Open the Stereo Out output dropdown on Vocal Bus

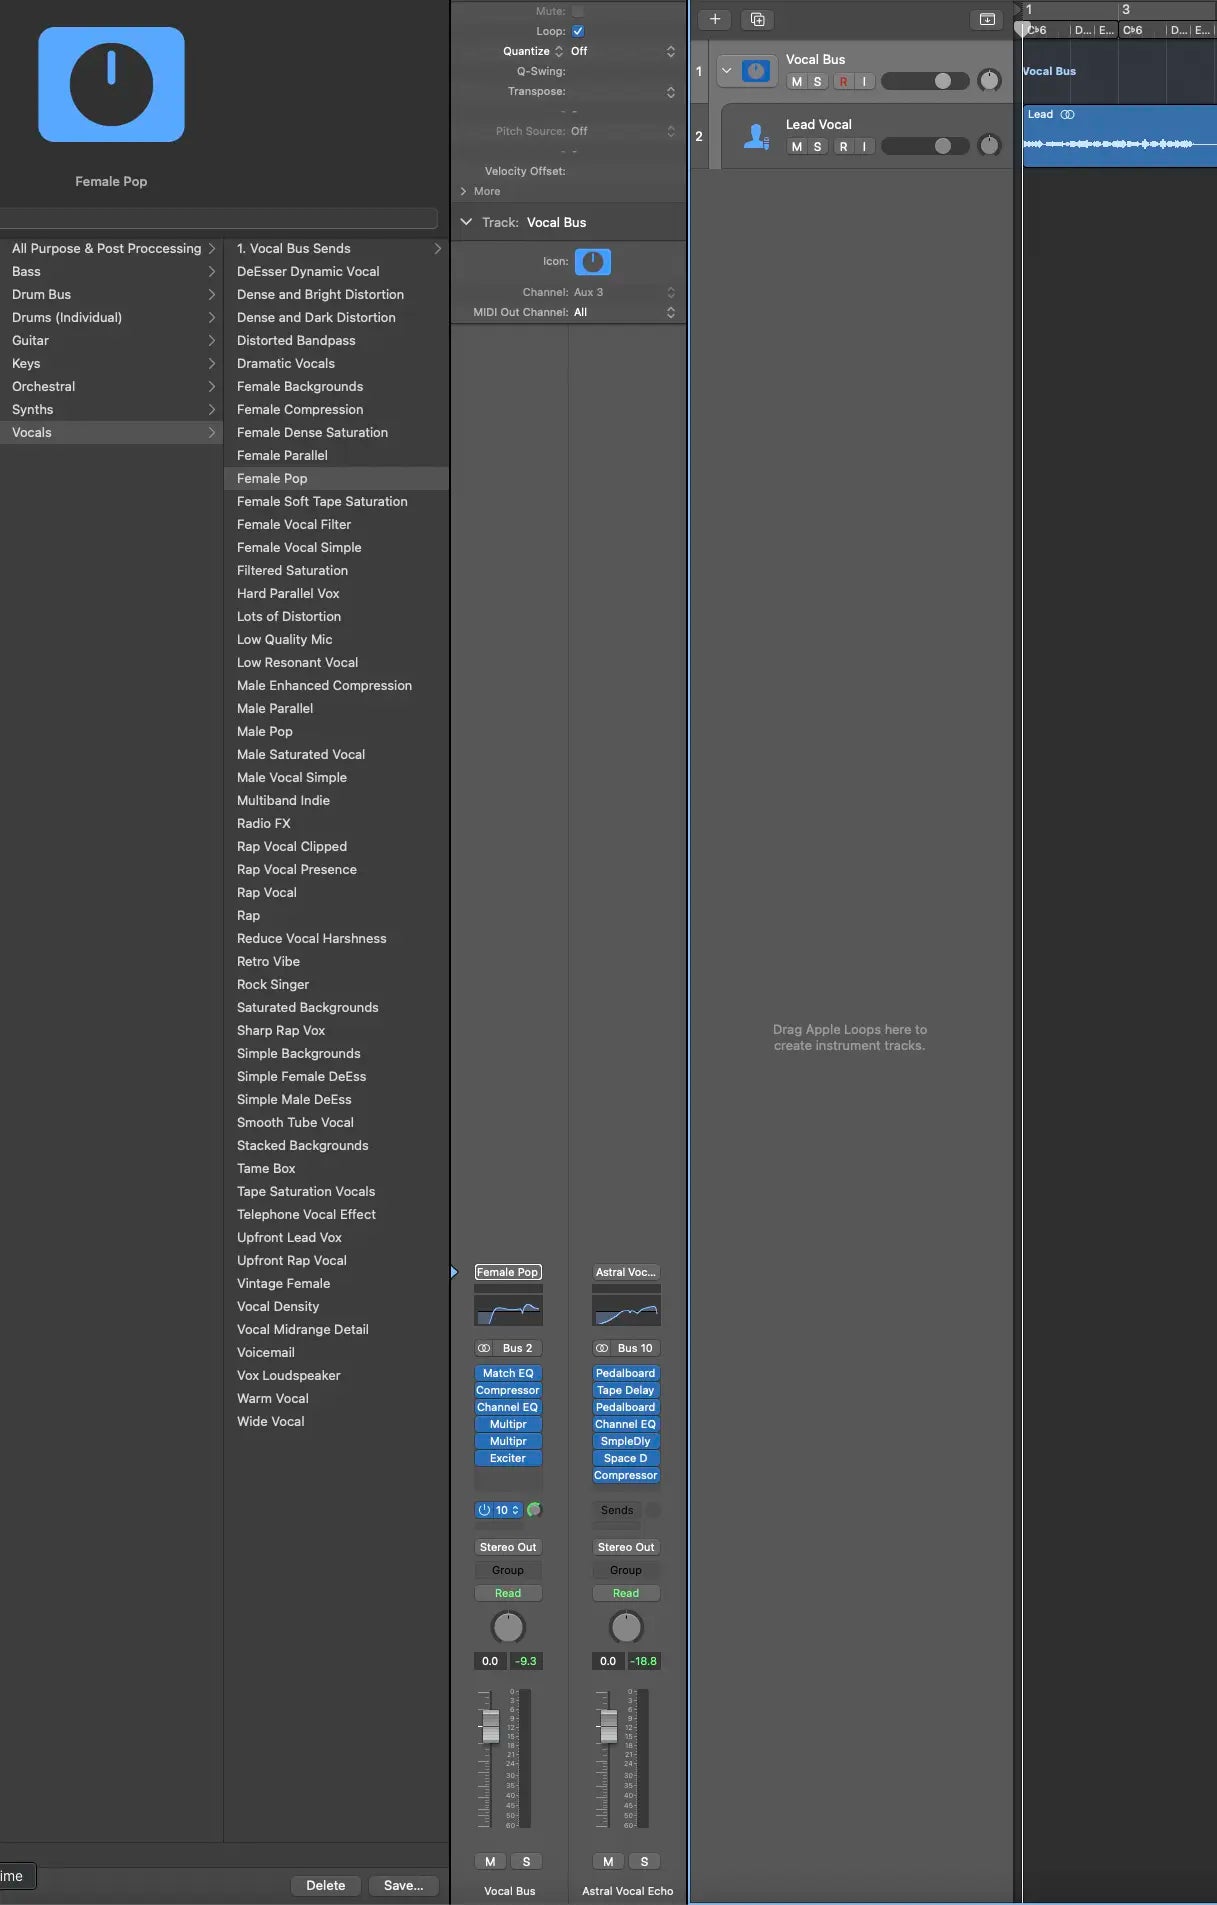pos(508,1547)
